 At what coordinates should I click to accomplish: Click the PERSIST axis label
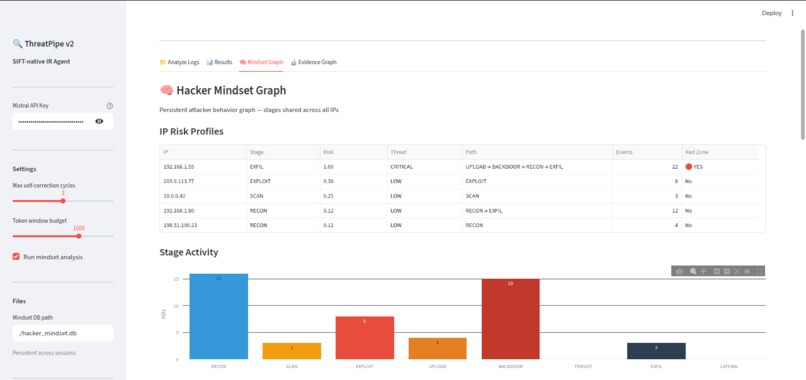[583, 367]
